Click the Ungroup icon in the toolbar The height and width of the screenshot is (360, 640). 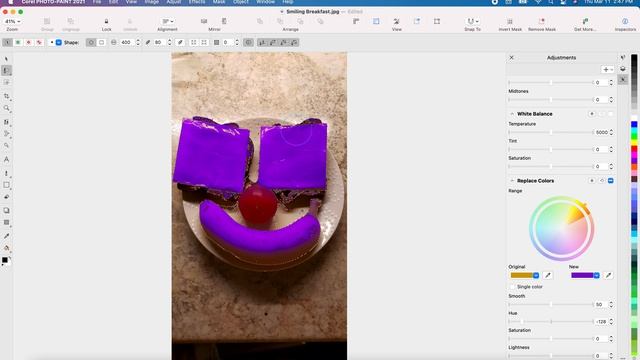pos(71,21)
